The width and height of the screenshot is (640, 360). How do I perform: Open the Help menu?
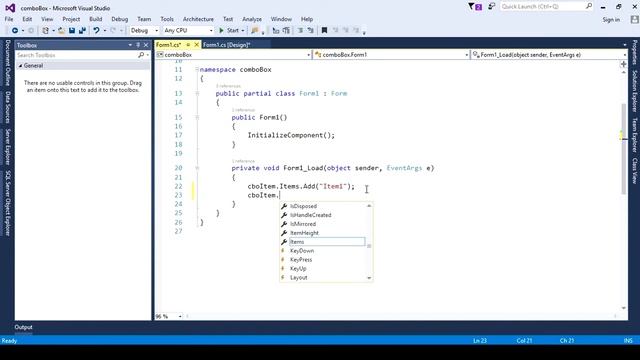[x=307, y=19]
